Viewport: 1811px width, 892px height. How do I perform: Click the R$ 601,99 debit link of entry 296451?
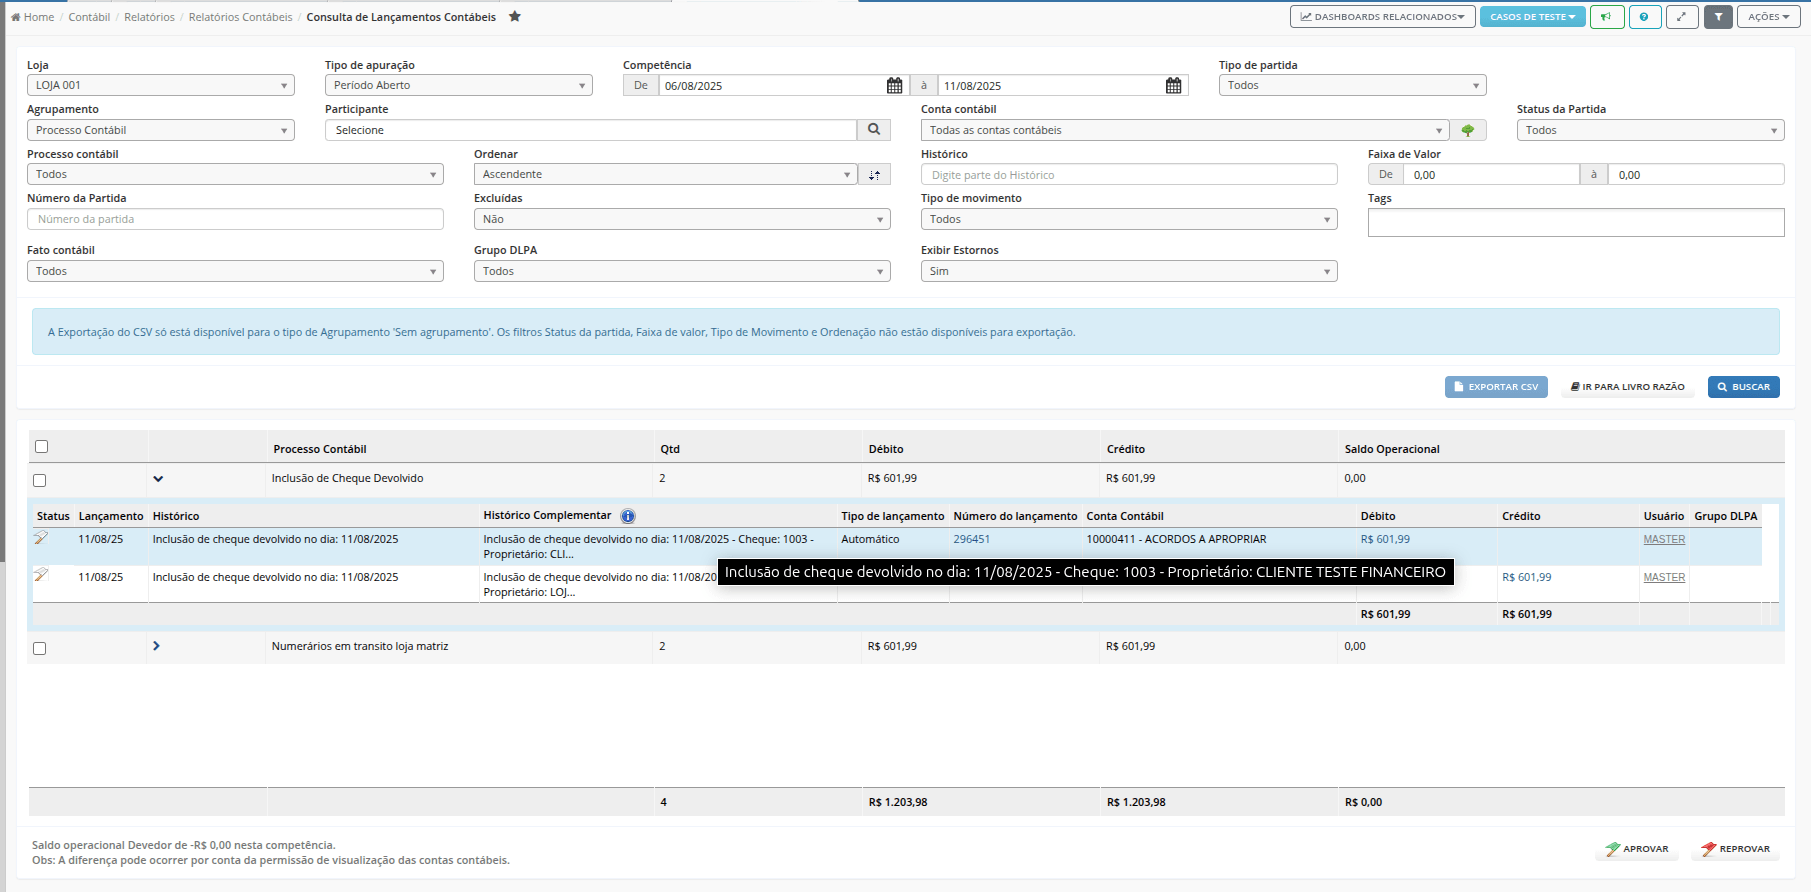(1385, 539)
